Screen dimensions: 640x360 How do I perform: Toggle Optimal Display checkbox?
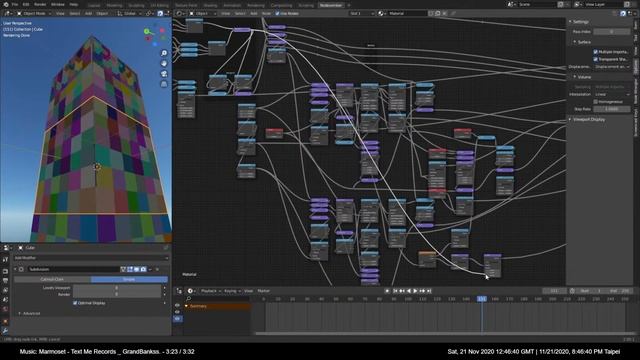point(75,303)
